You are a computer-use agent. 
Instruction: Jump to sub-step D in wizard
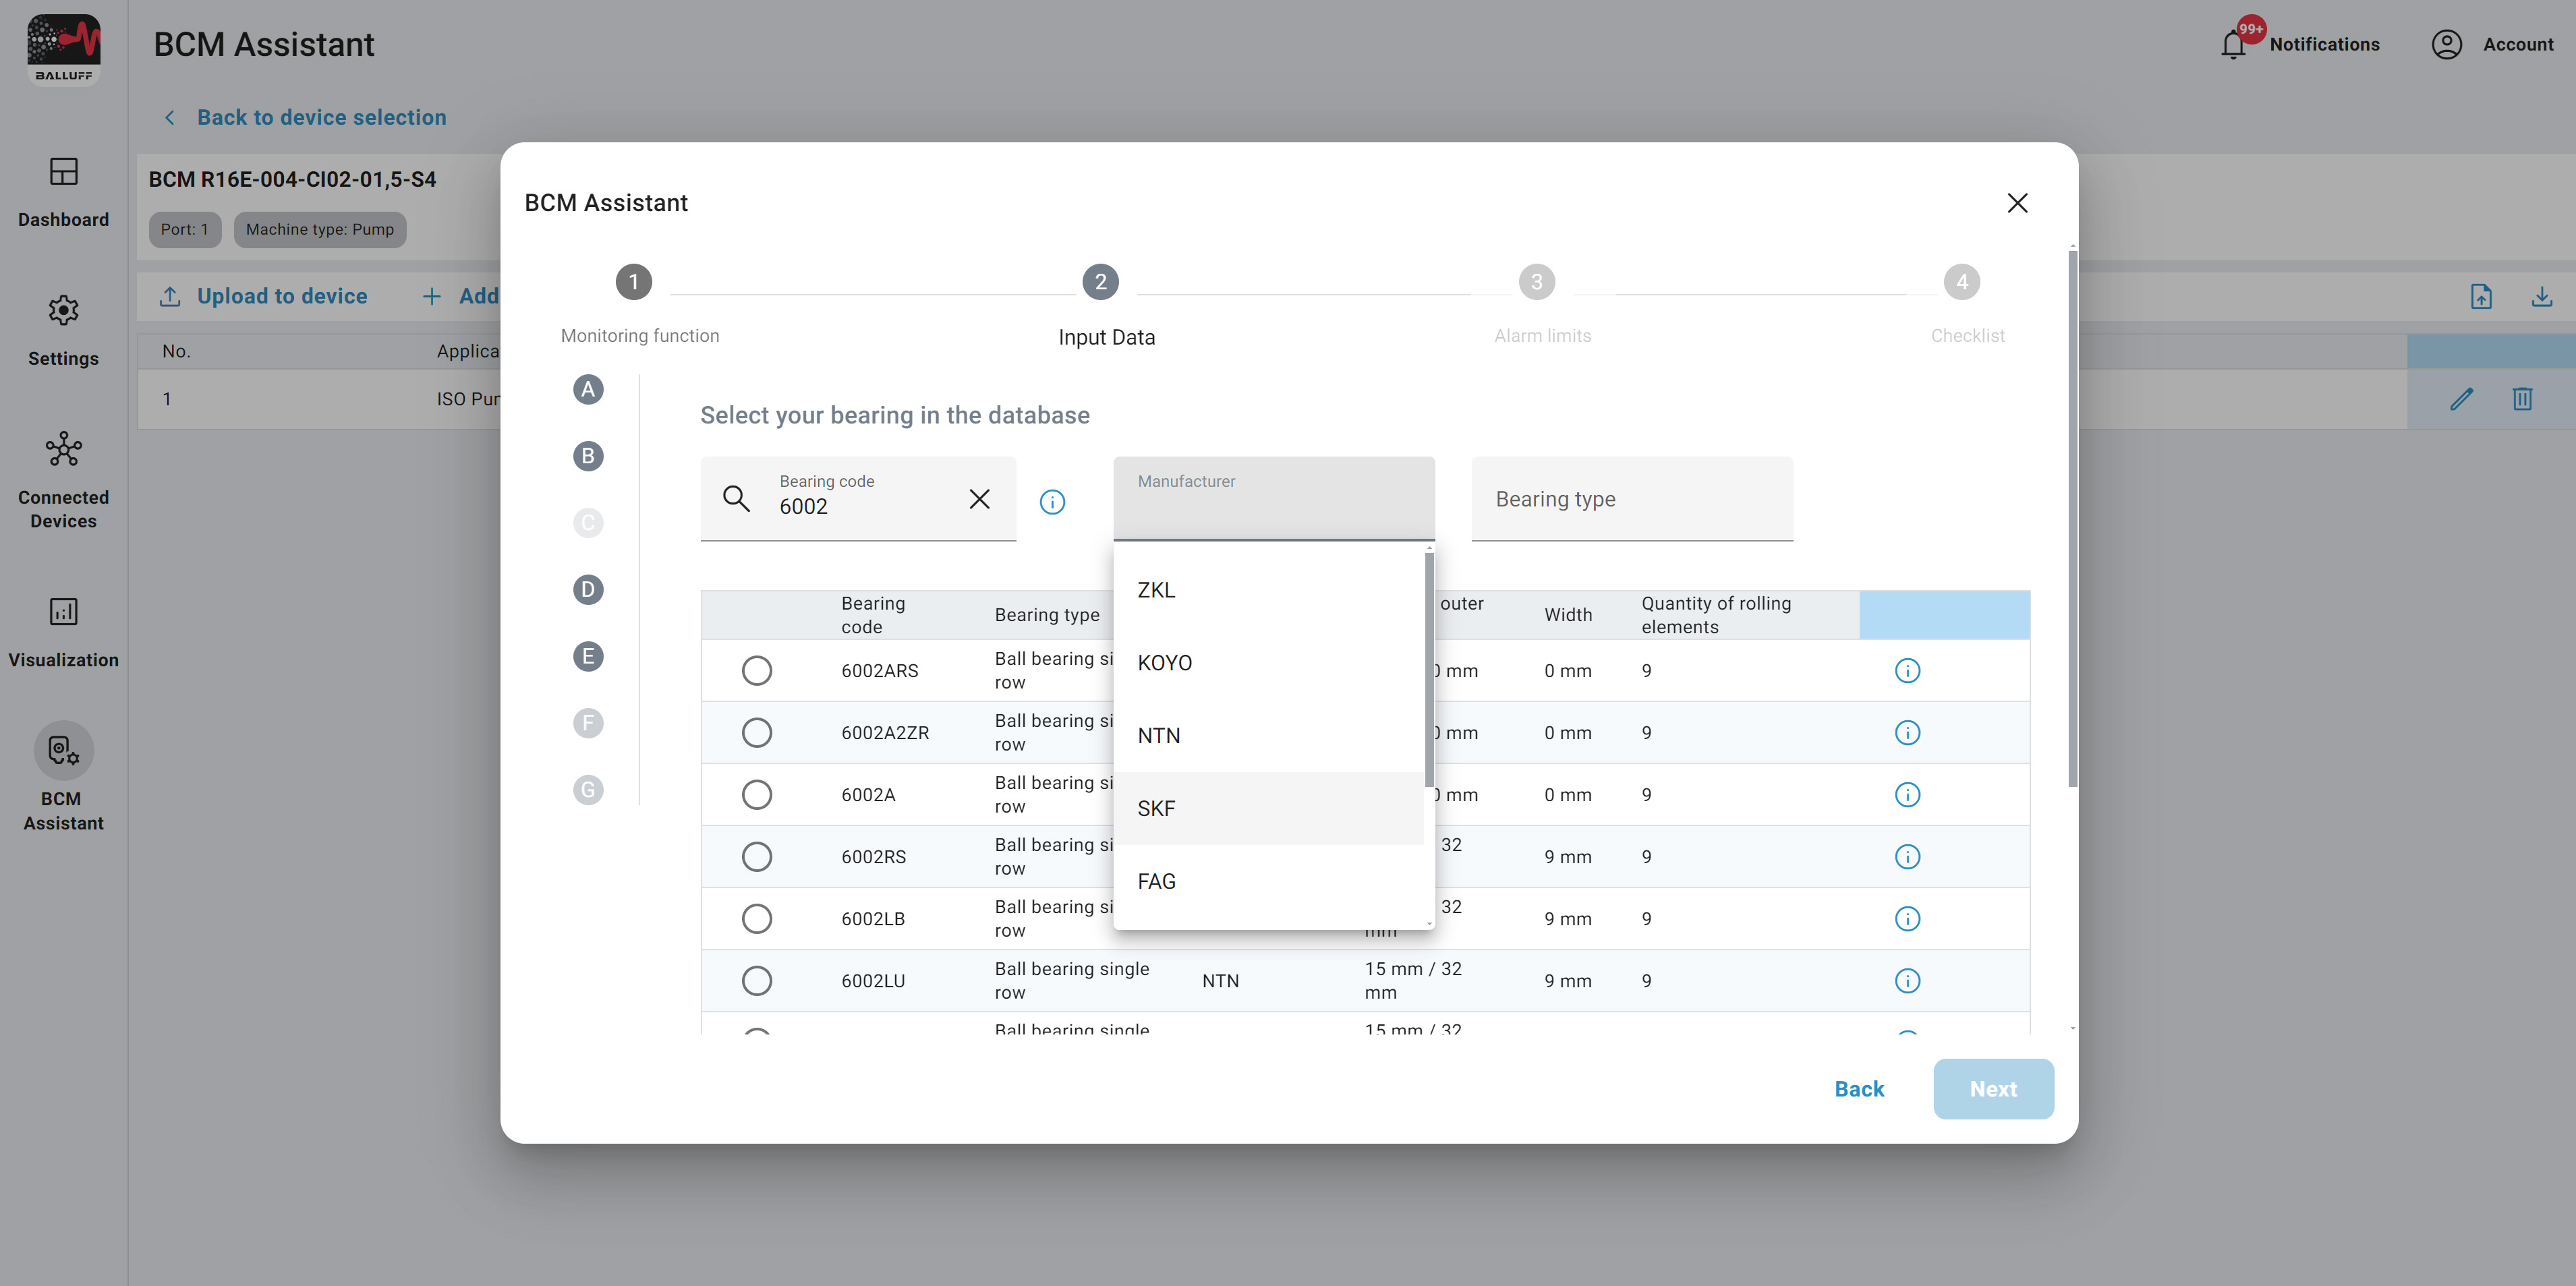[x=588, y=590]
